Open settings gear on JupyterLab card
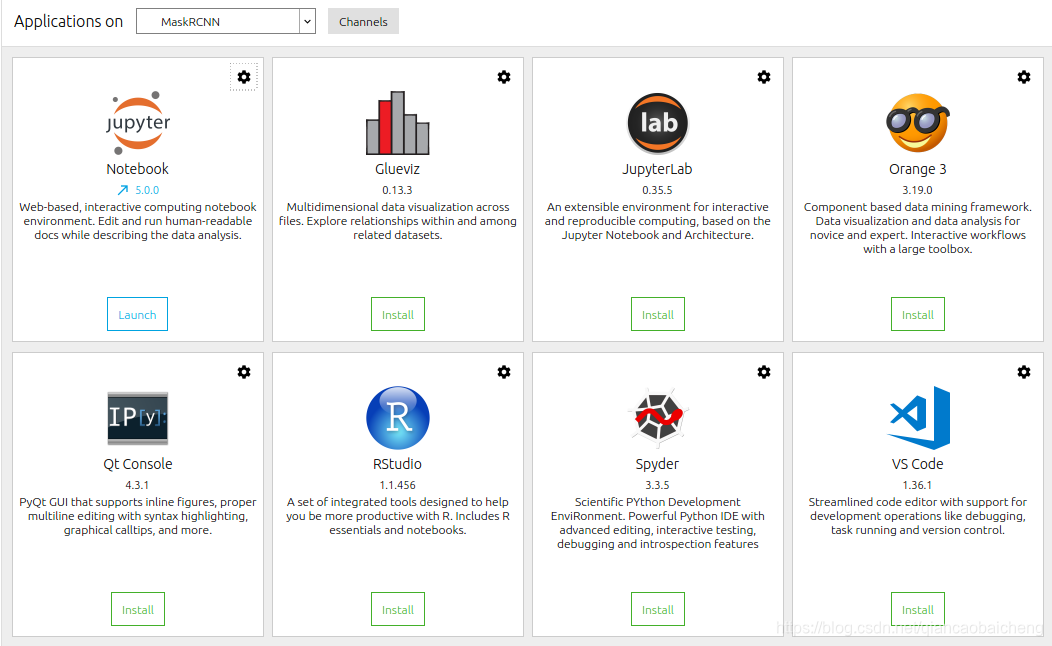The width and height of the screenshot is (1052, 646). pos(764,77)
